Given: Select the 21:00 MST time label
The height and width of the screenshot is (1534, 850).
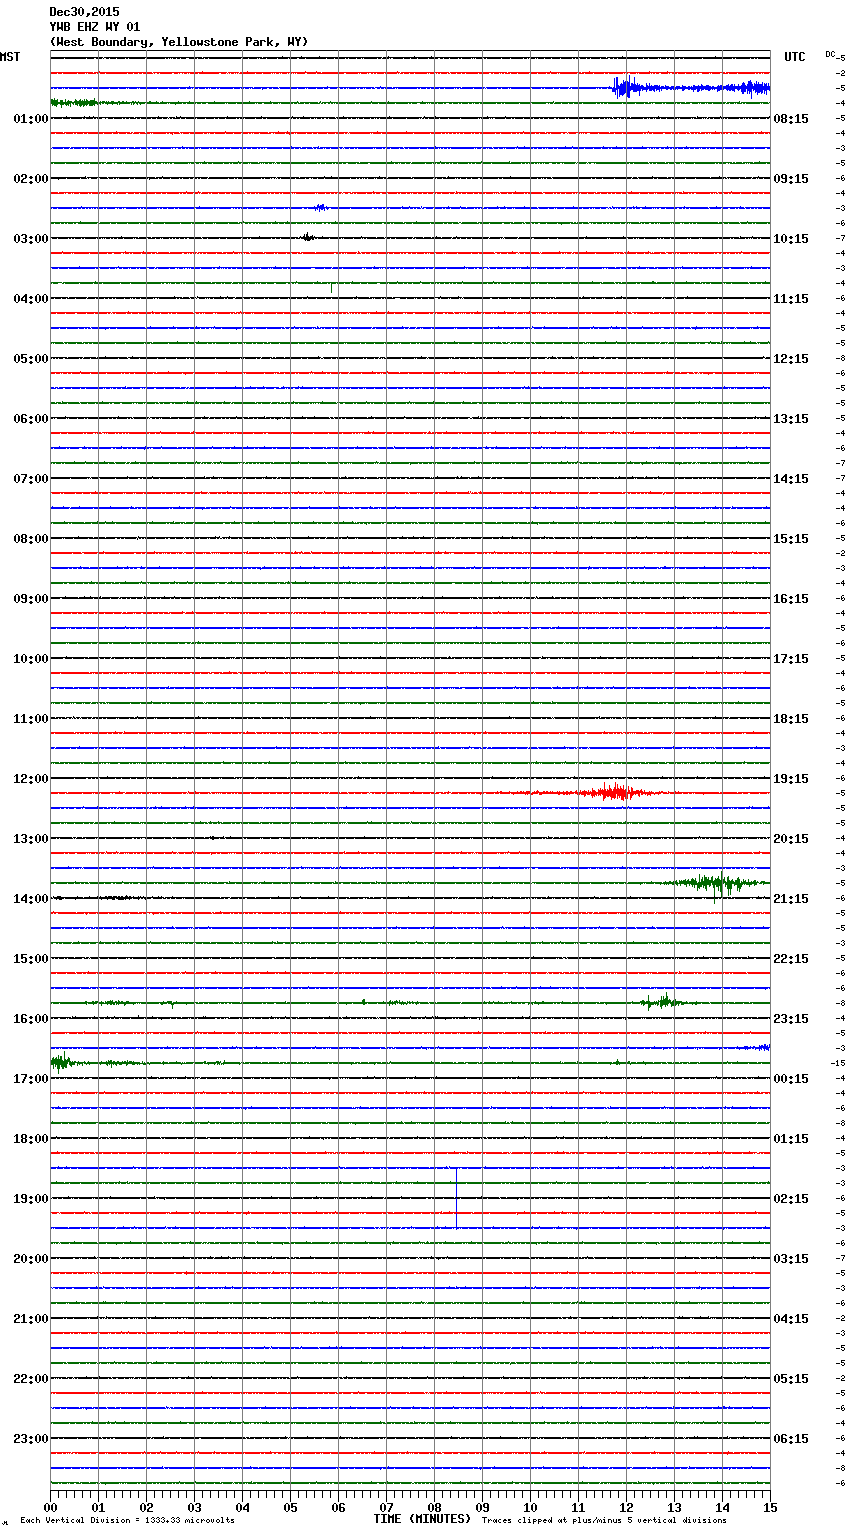Looking at the screenshot, I should (31, 1319).
